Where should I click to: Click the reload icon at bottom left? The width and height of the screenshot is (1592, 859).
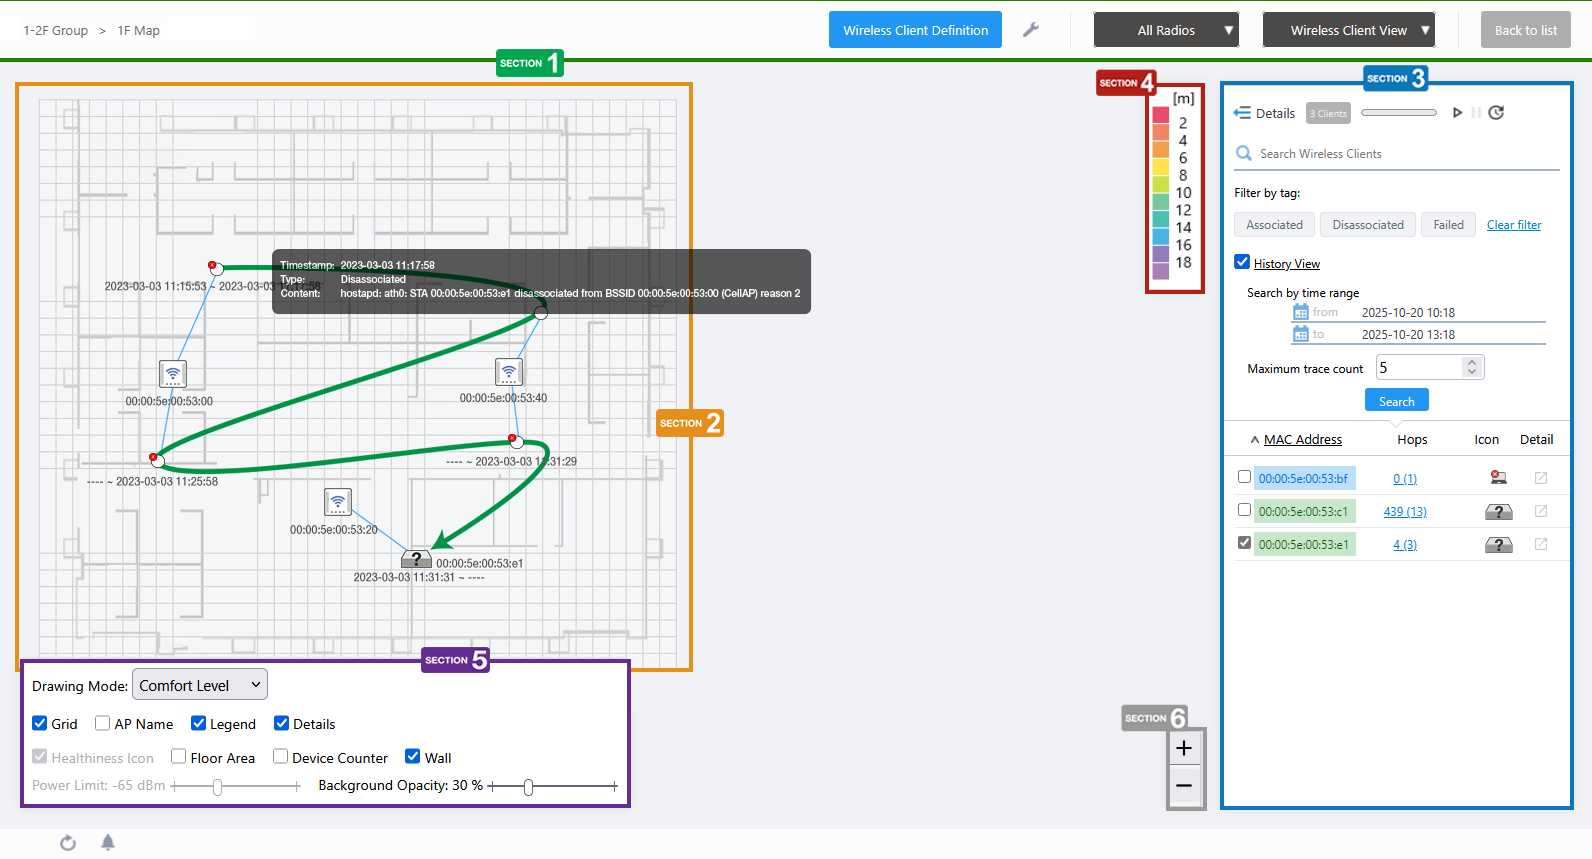(x=68, y=843)
